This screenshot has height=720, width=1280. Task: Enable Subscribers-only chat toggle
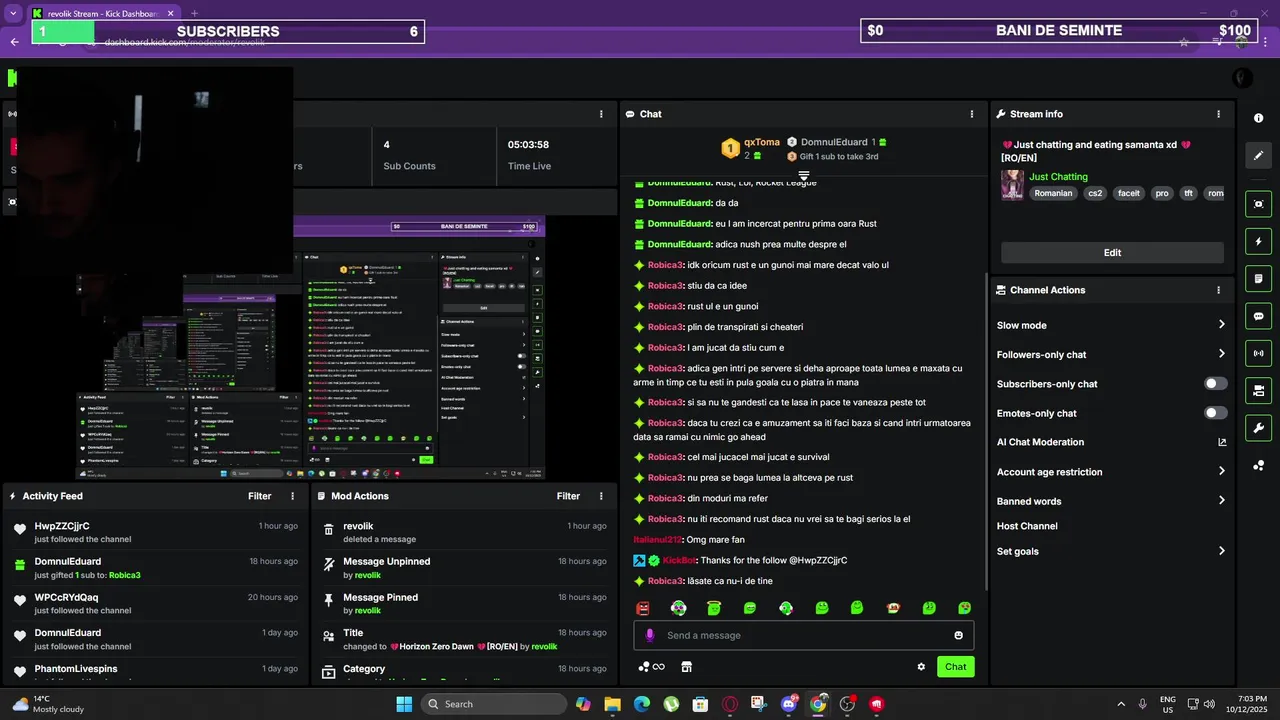pyautogui.click(x=1215, y=383)
